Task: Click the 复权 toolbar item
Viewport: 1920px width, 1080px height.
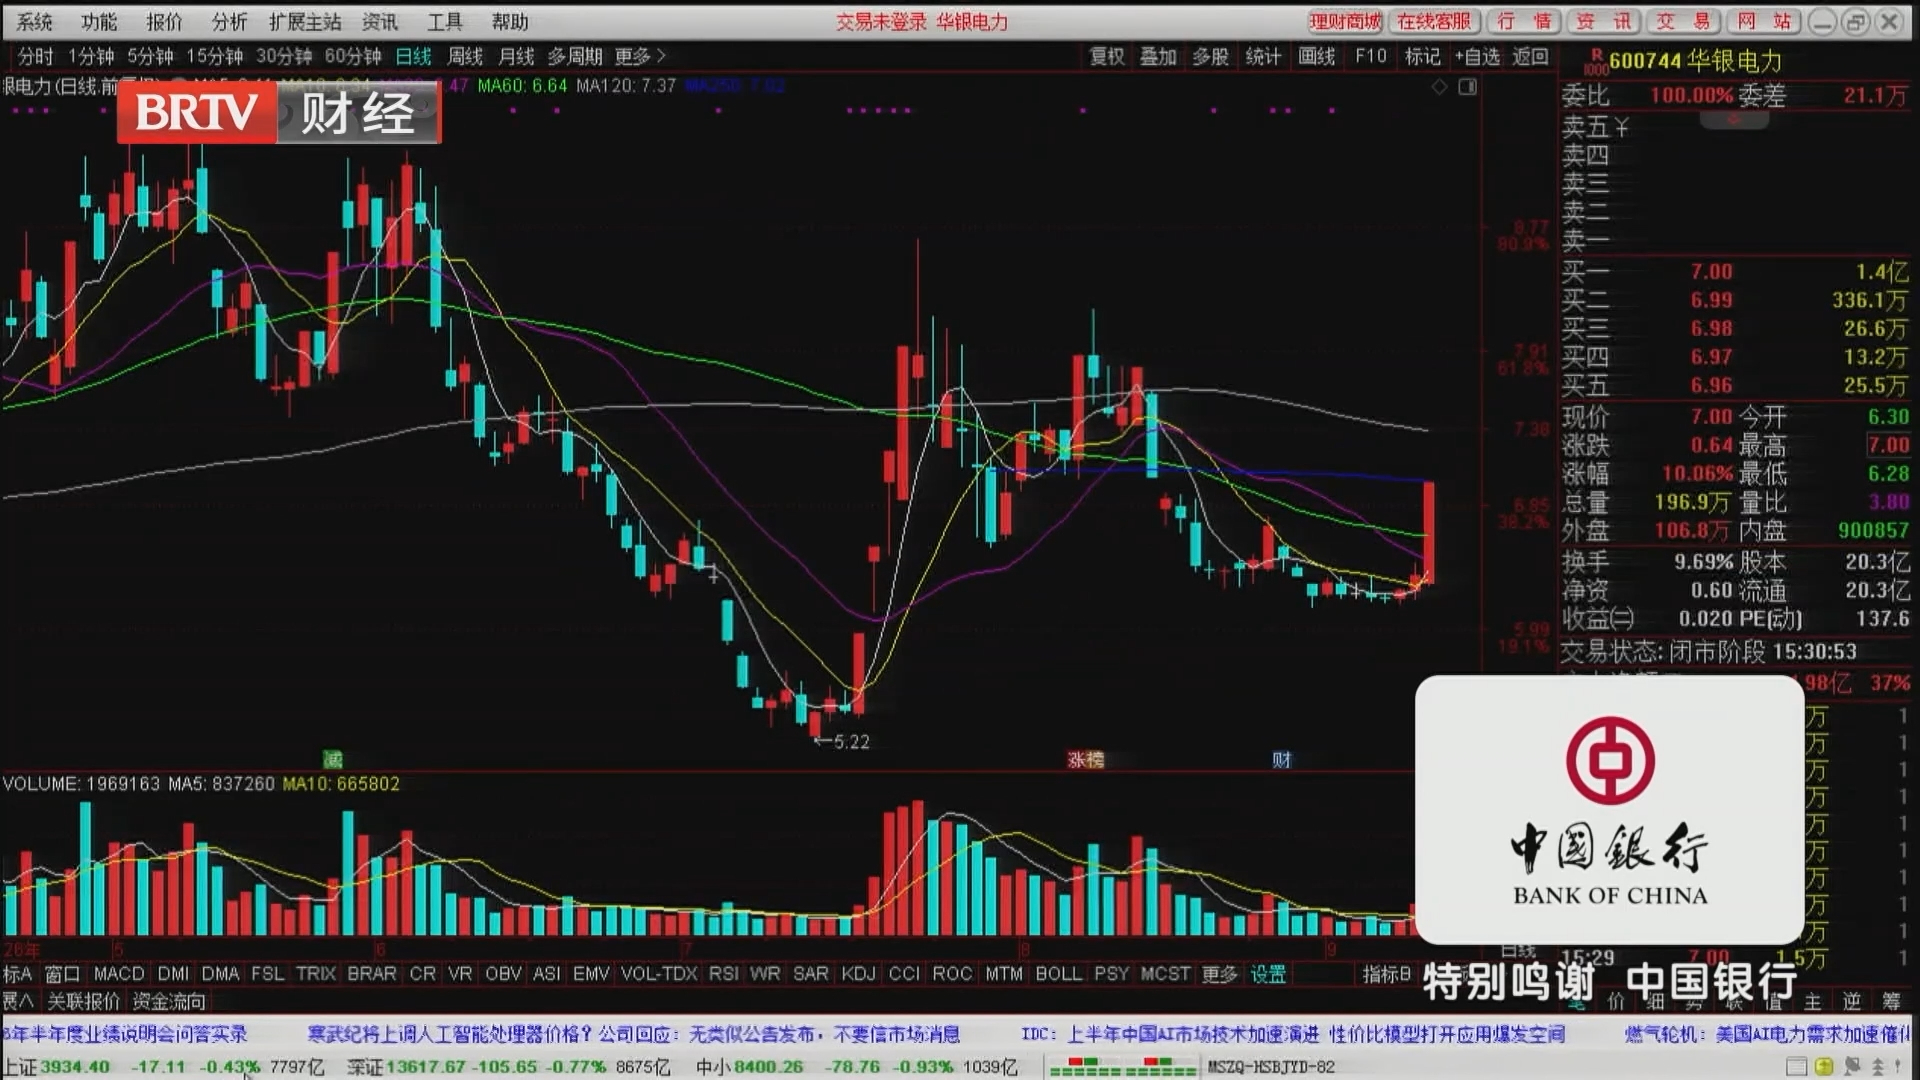Action: point(1107,57)
